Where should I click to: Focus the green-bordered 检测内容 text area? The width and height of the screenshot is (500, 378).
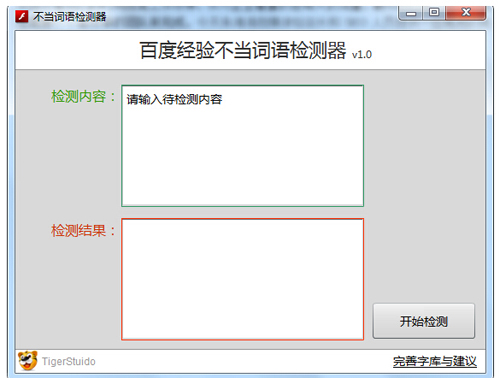tap(243, 146)
